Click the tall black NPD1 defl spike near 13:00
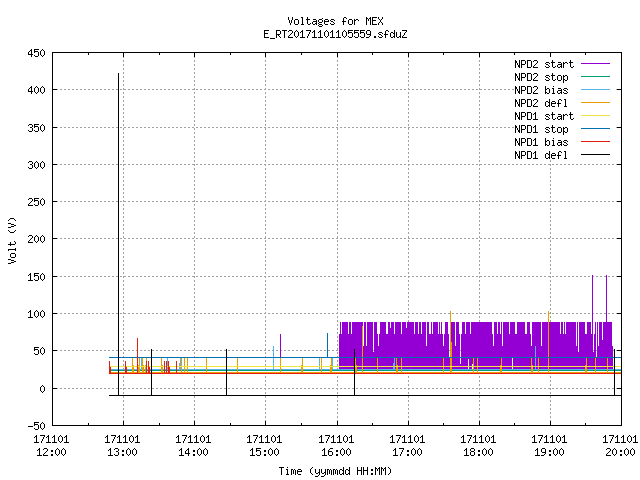The height and width of the screenshot is (480, 640). [x=118, y=234]
